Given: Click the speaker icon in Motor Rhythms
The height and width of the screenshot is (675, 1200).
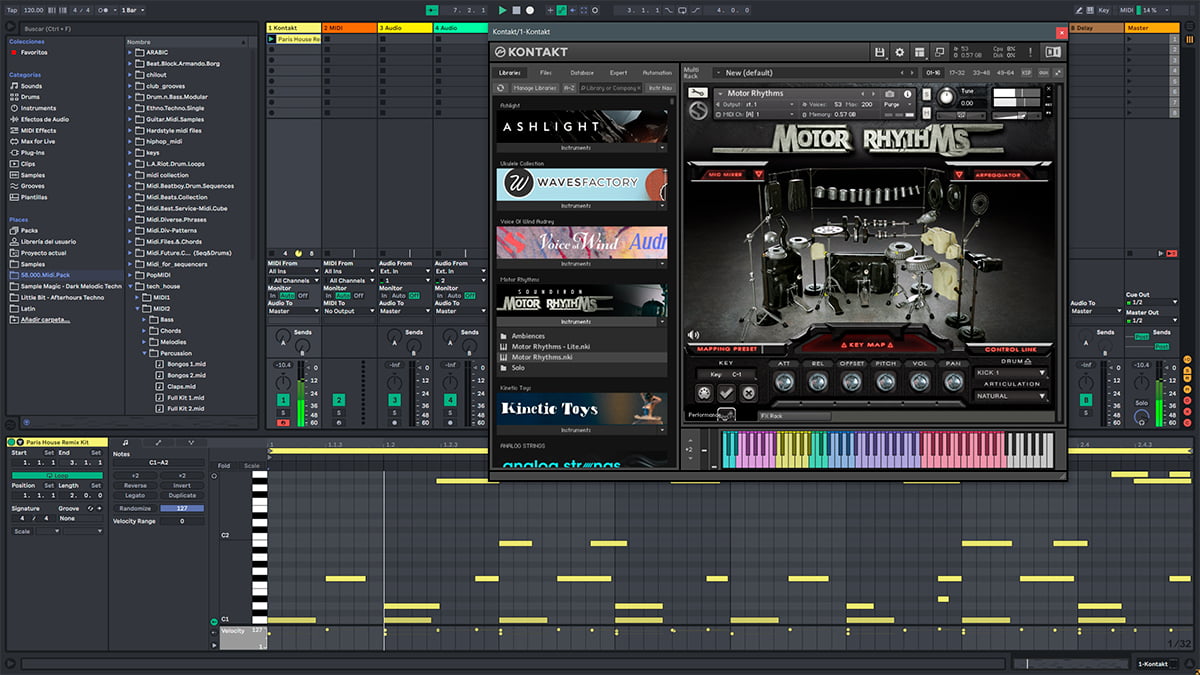Looking at the screenshot, I should (x=693, y=335).
